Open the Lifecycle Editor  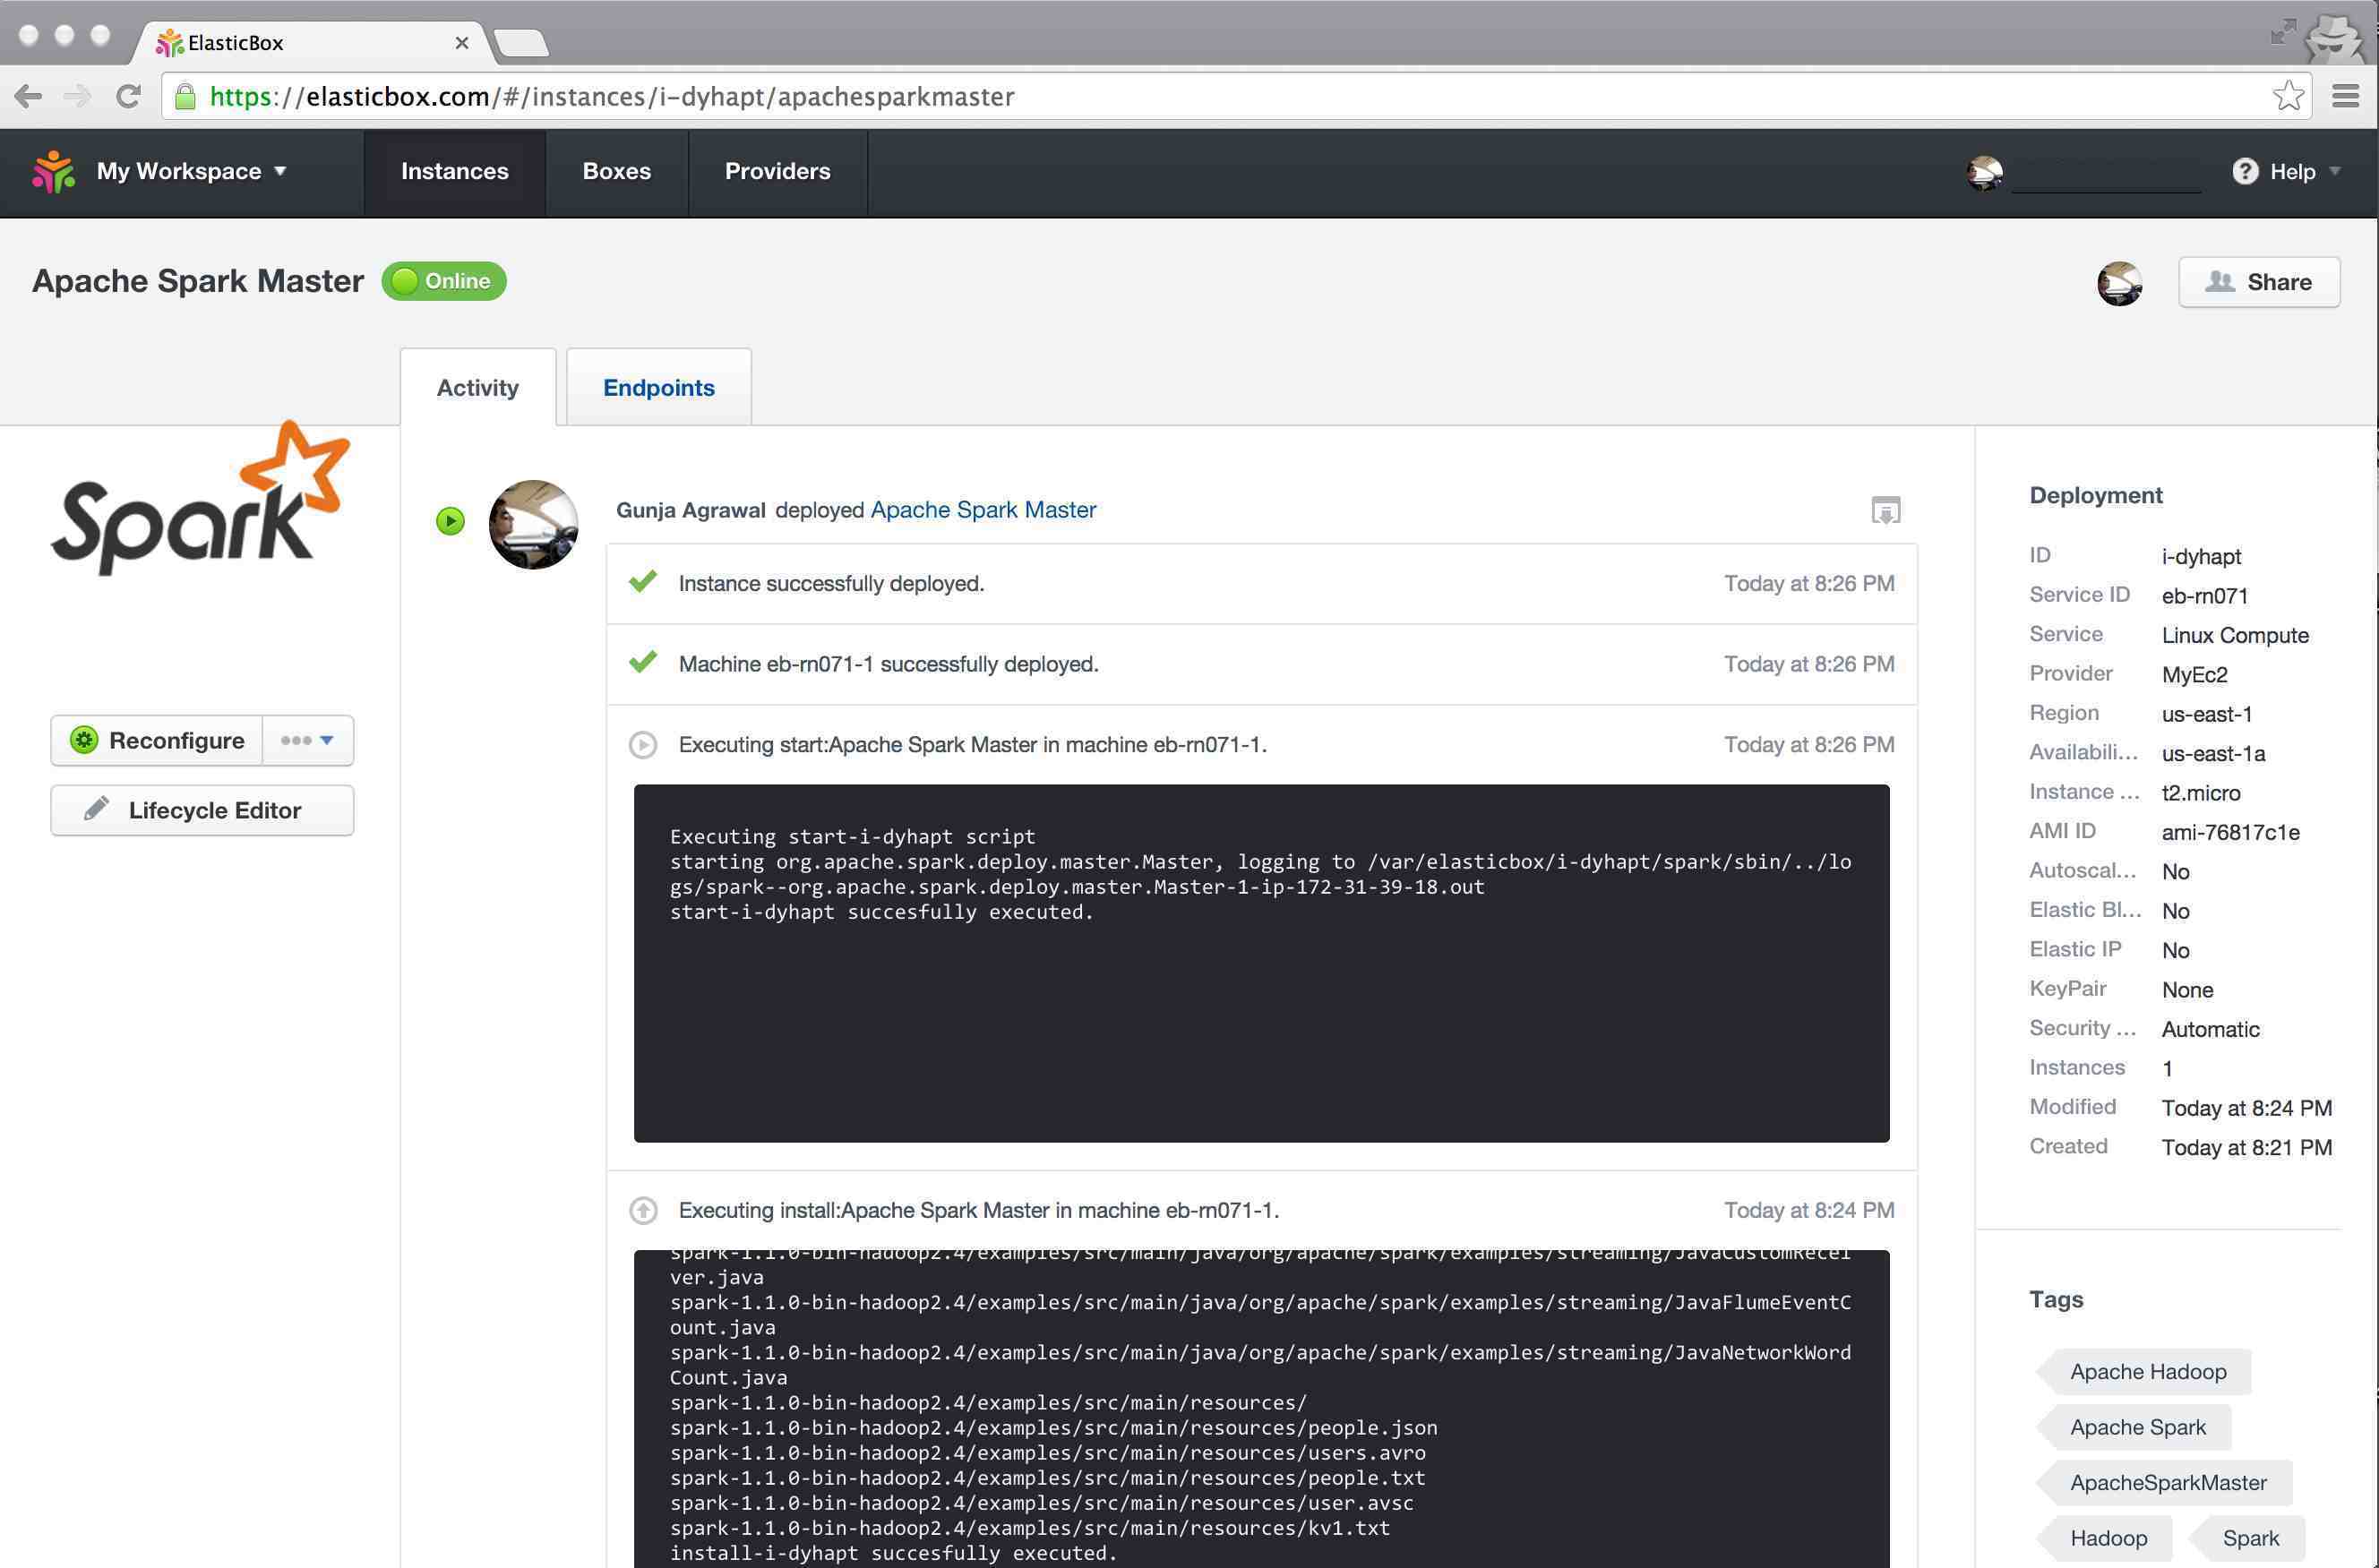202,811
